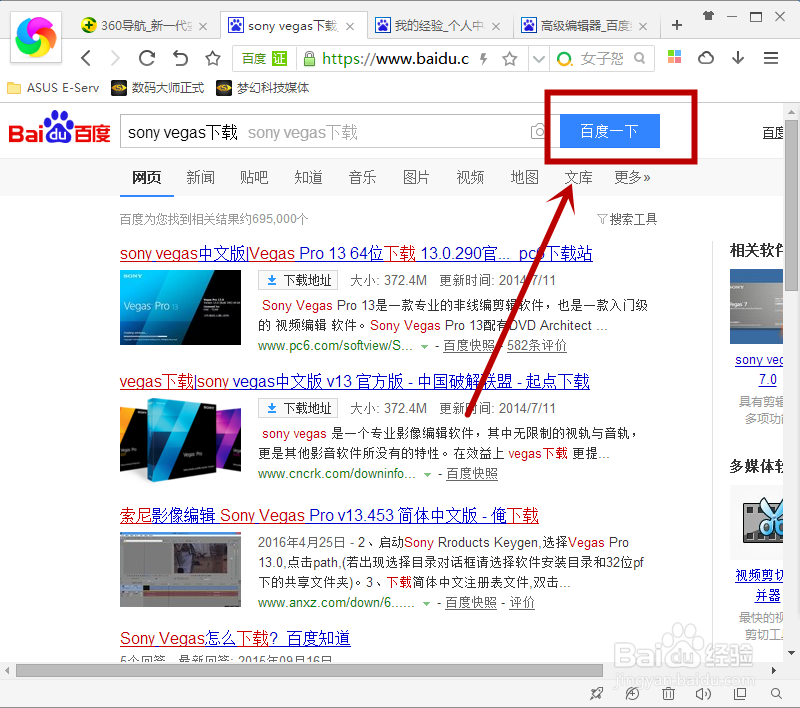Expand the address bar dropdown chevron
800x708 pixels.
pos(538,59)
